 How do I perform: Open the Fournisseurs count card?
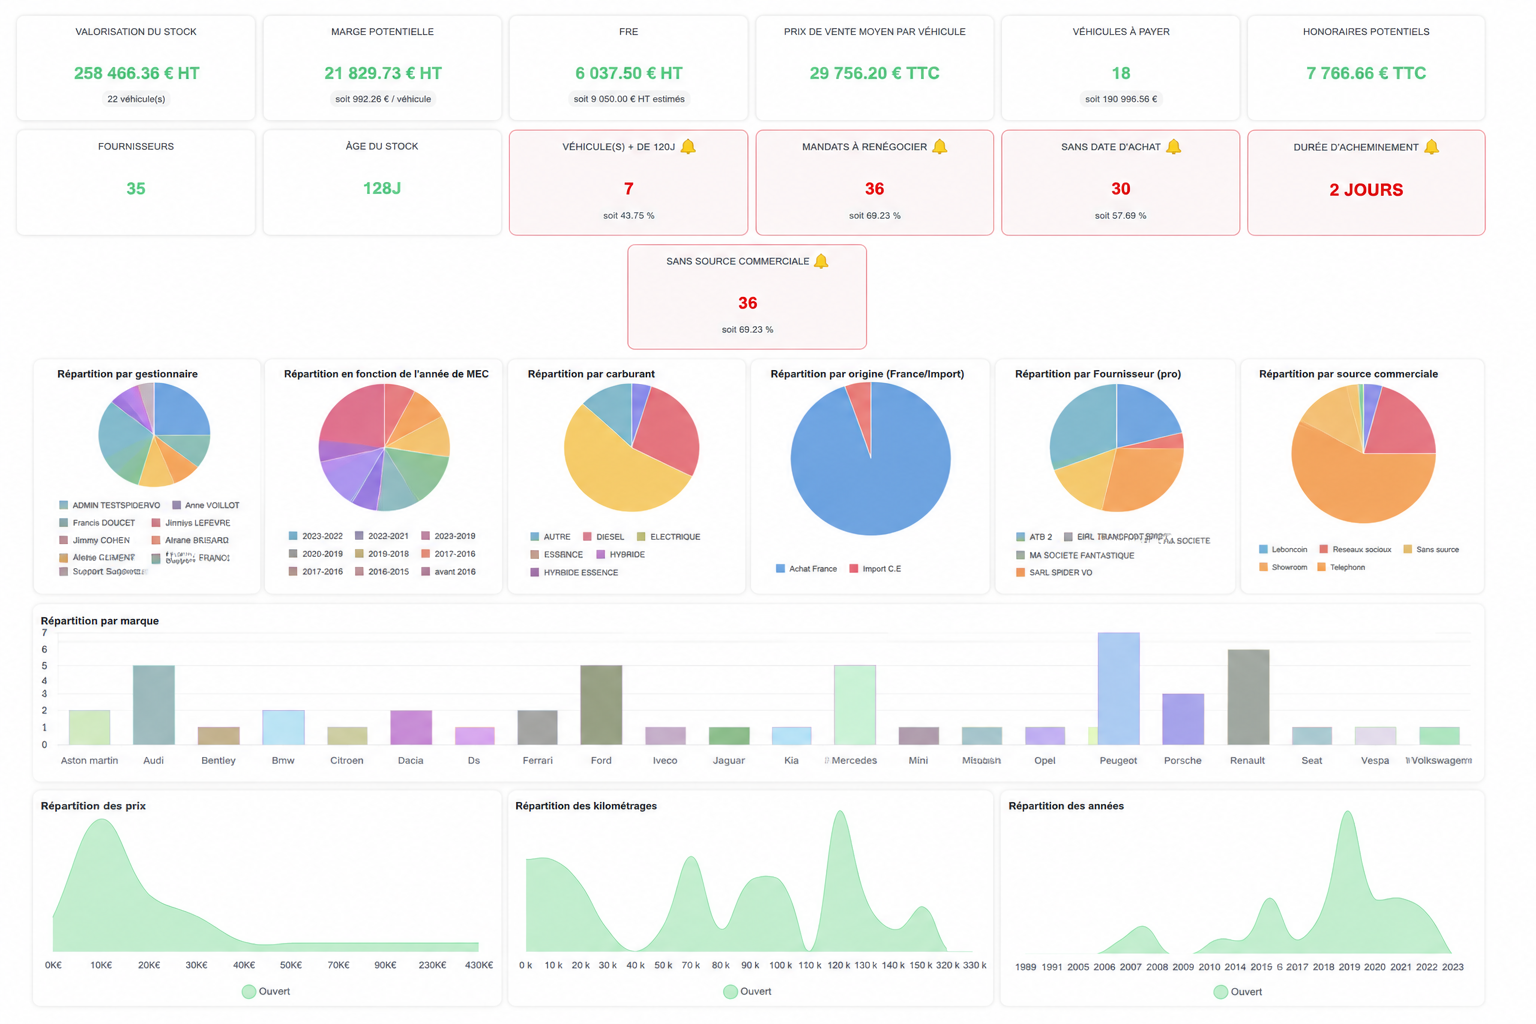[x=136, y=182]
